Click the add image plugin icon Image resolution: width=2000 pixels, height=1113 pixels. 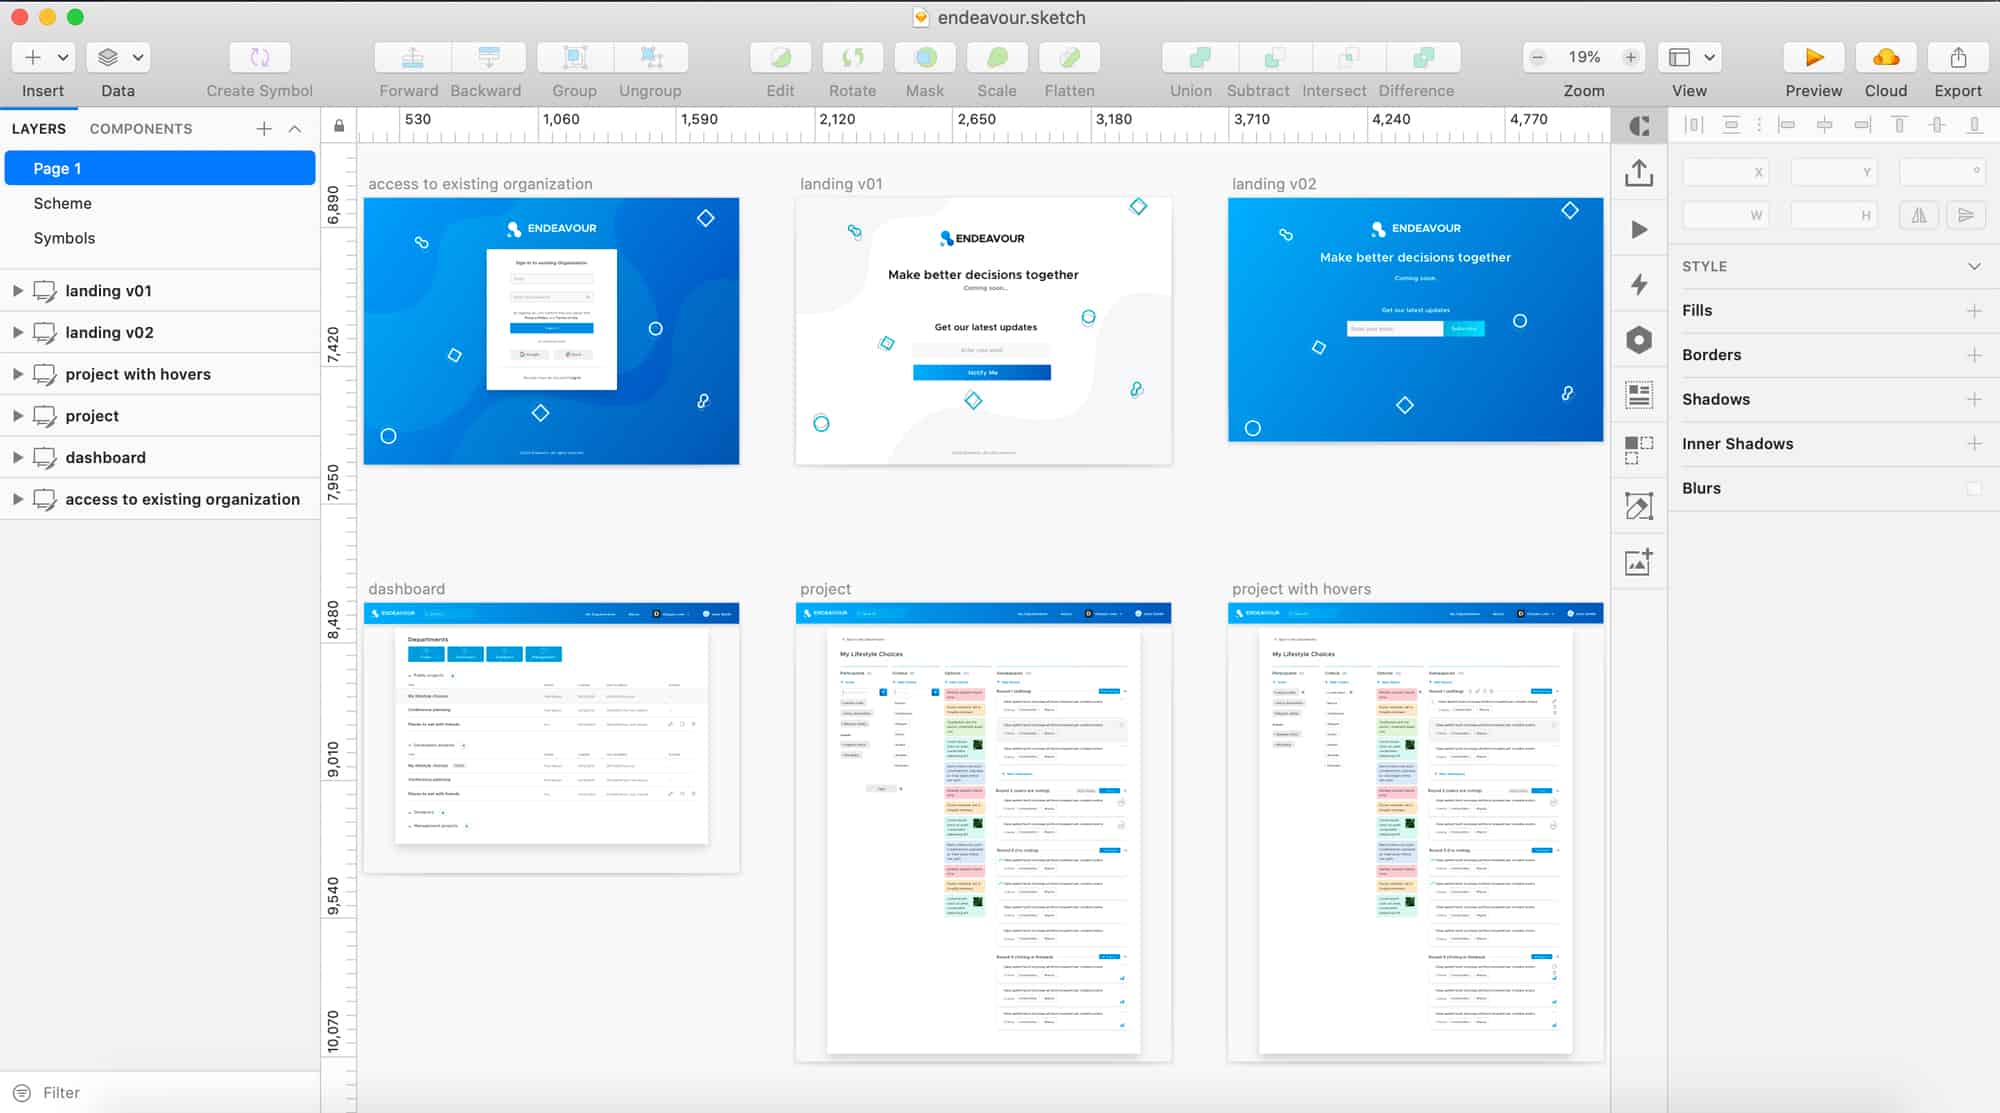pyautogui.click(x=1639, y=562)
